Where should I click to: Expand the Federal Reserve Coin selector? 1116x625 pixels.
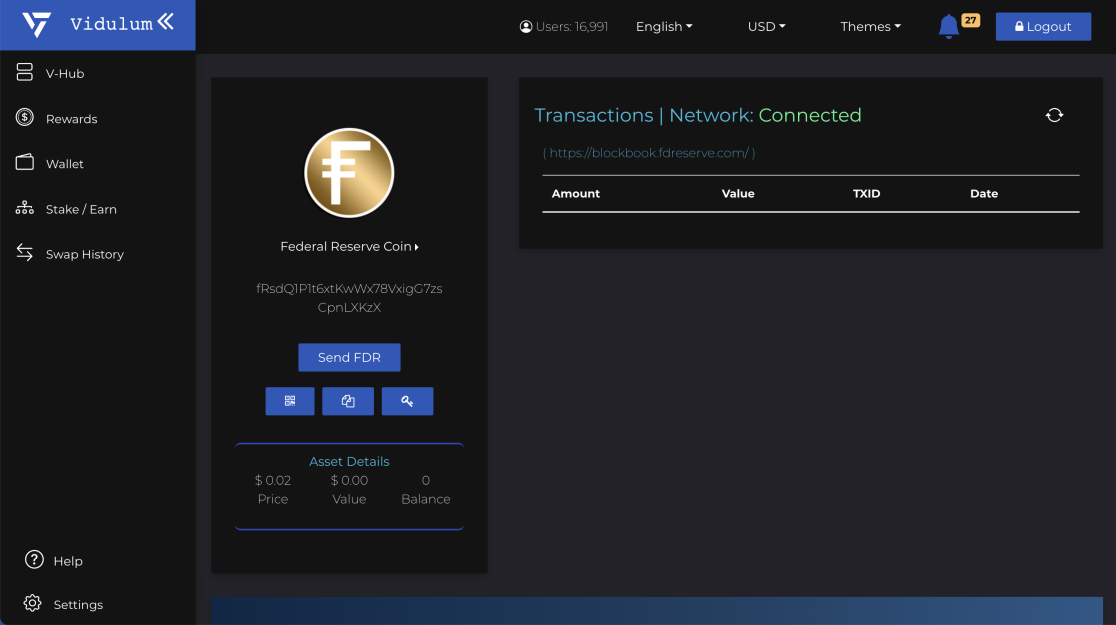coord(349,246)
